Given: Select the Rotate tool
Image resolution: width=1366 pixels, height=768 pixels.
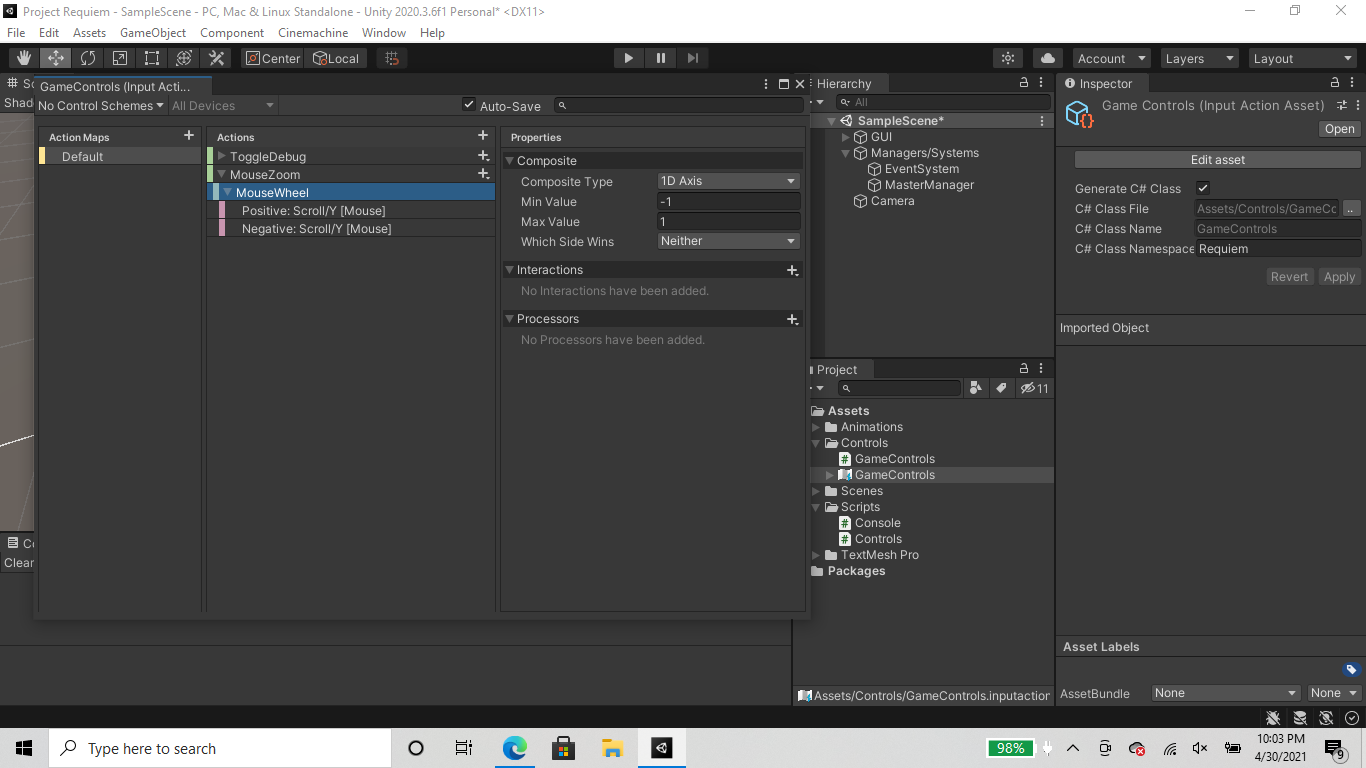Looking at the screenshot, I should (x=88, y=57).
